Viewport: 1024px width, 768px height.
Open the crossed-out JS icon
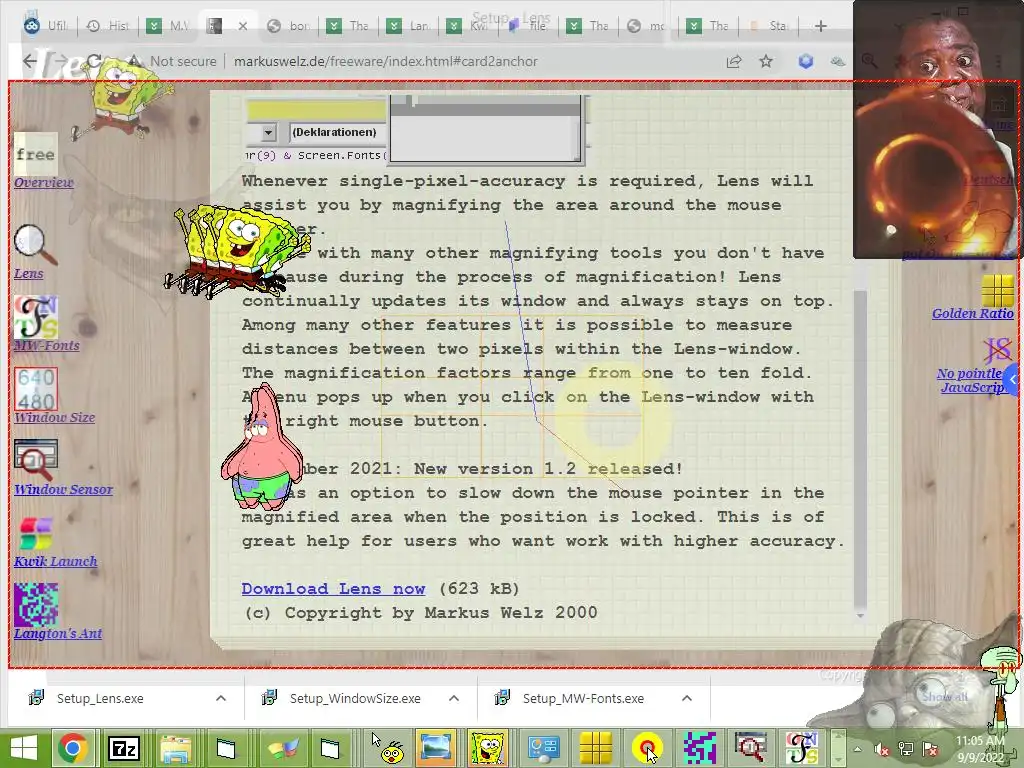(997, 351)
